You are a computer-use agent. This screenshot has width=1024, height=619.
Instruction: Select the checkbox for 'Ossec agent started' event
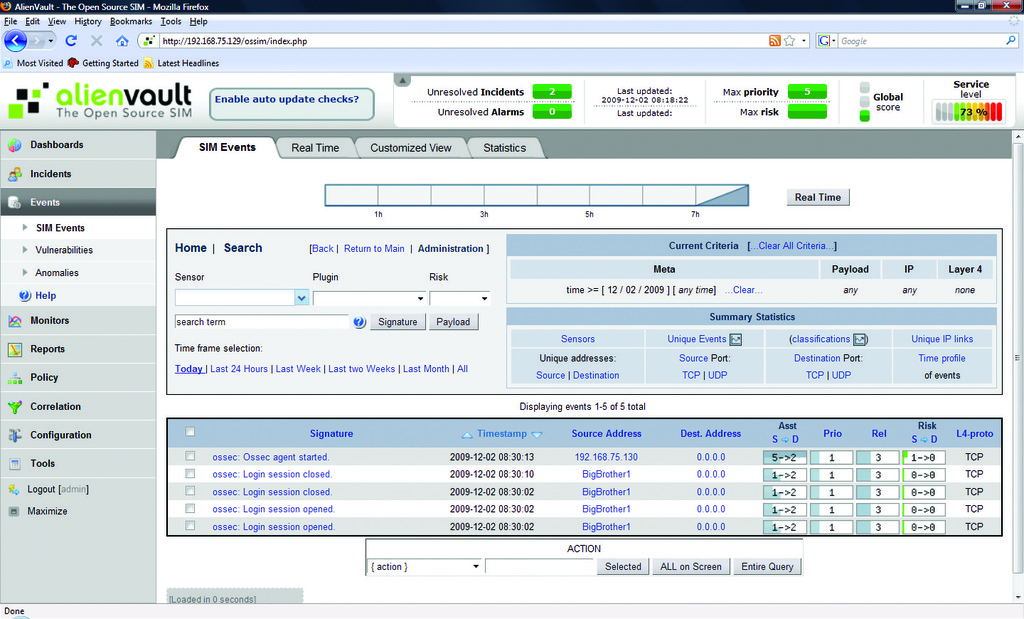click(190, 456)
